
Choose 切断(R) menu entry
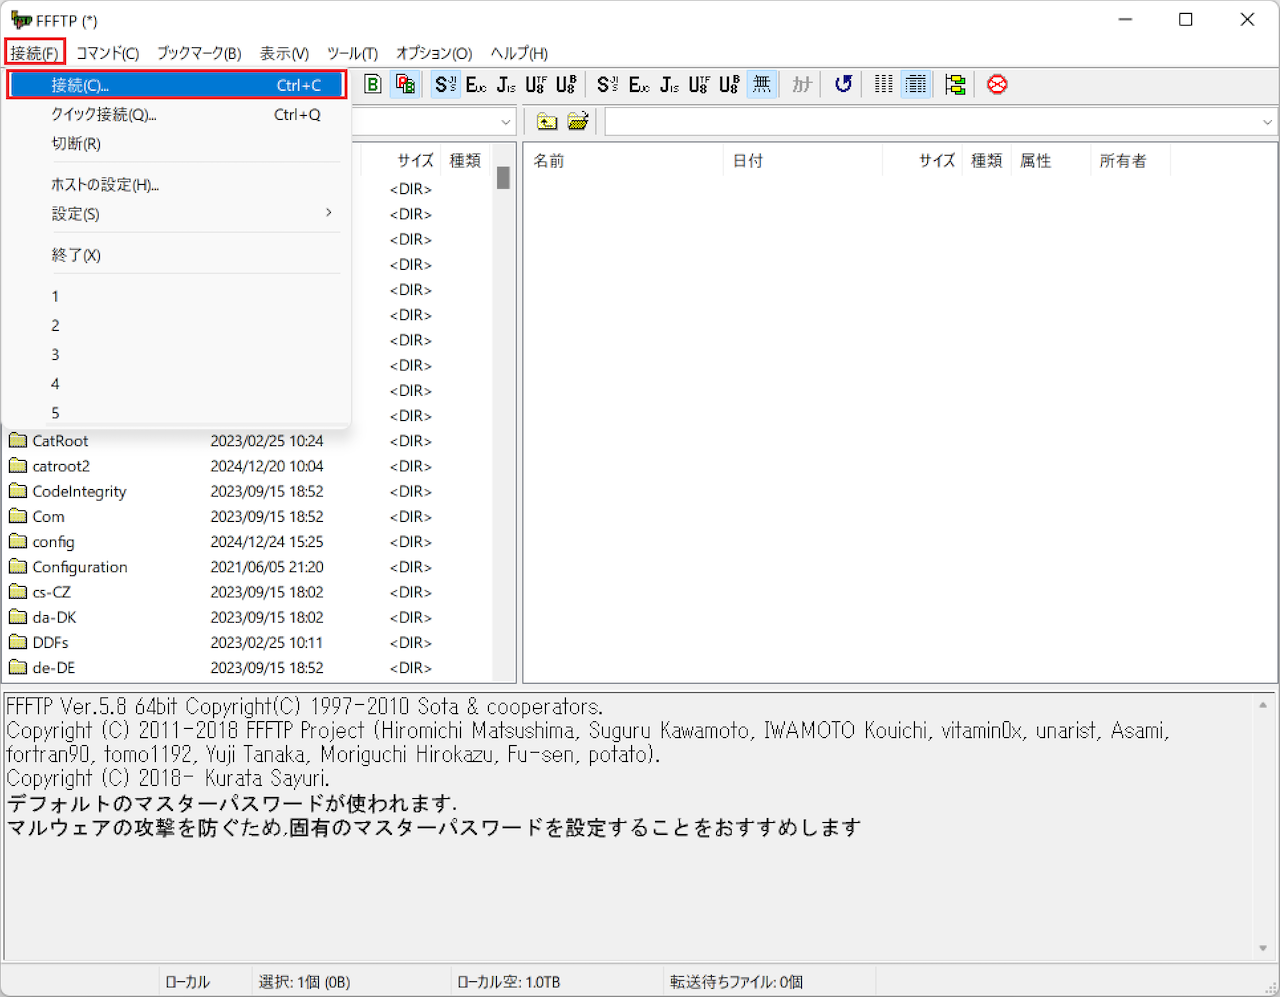point(177,143)
